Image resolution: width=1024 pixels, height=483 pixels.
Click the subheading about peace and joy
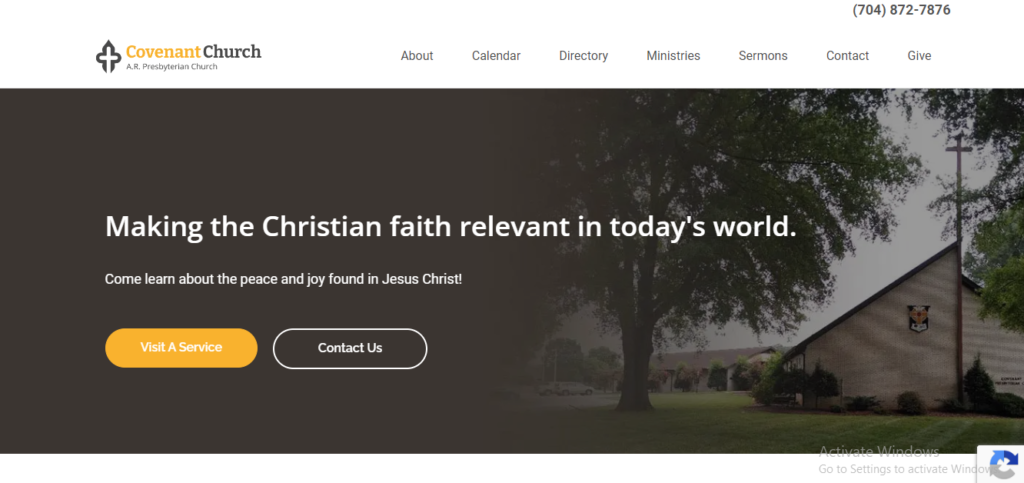tap(283, 279)
